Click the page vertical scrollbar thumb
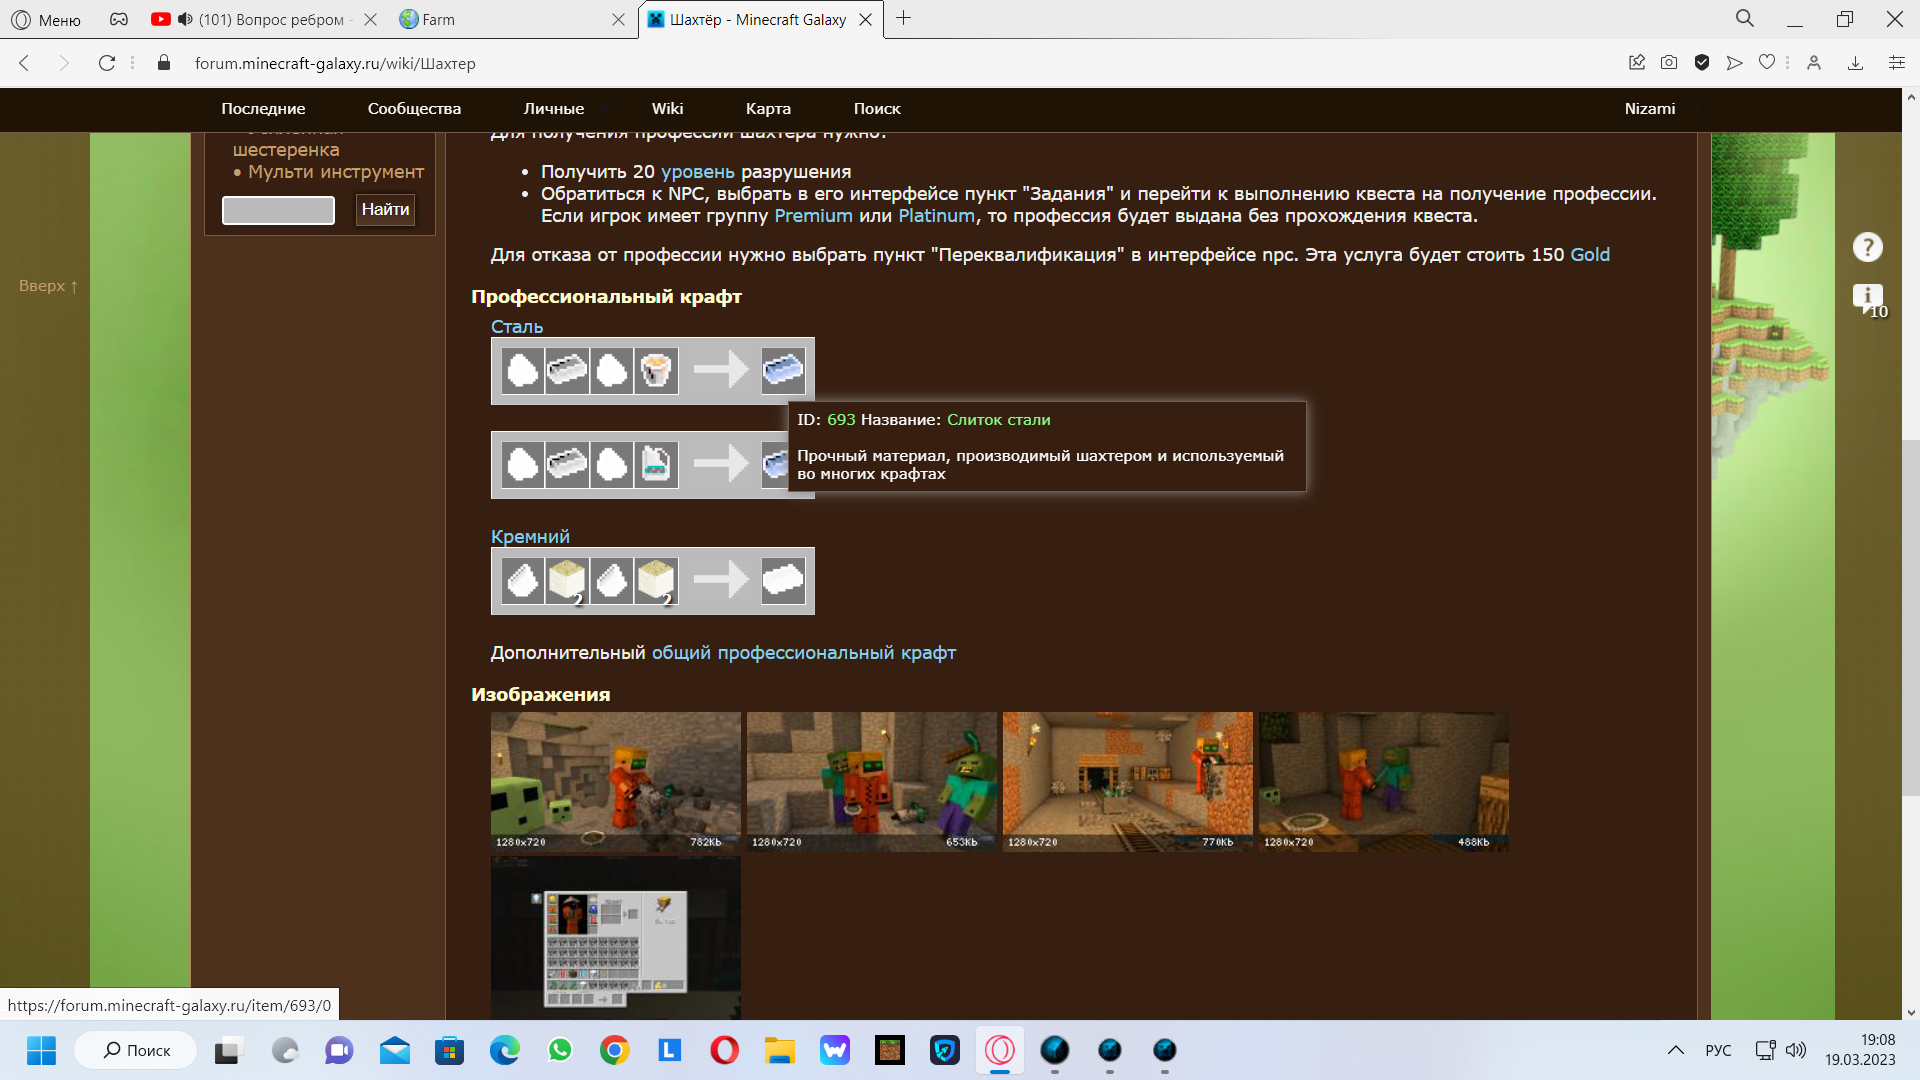This screenshot has width=1920, height=1080. point(1911,618)
